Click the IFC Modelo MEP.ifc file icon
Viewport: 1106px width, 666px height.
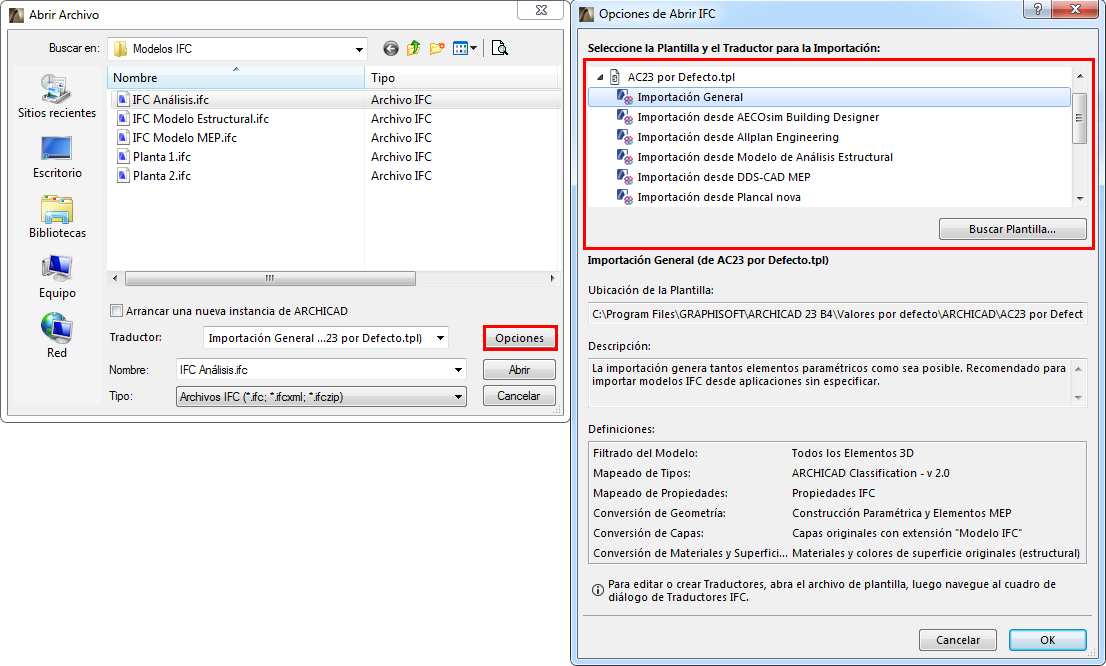pyautogui.click(x=123, y=138)
